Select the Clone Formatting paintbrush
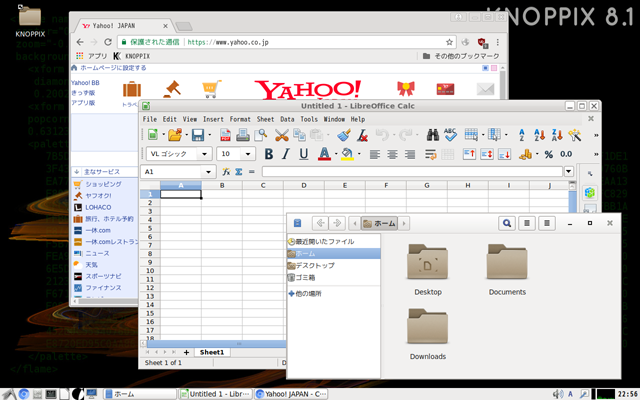Screen dimensions: 640x400 [x=344, y=135]
